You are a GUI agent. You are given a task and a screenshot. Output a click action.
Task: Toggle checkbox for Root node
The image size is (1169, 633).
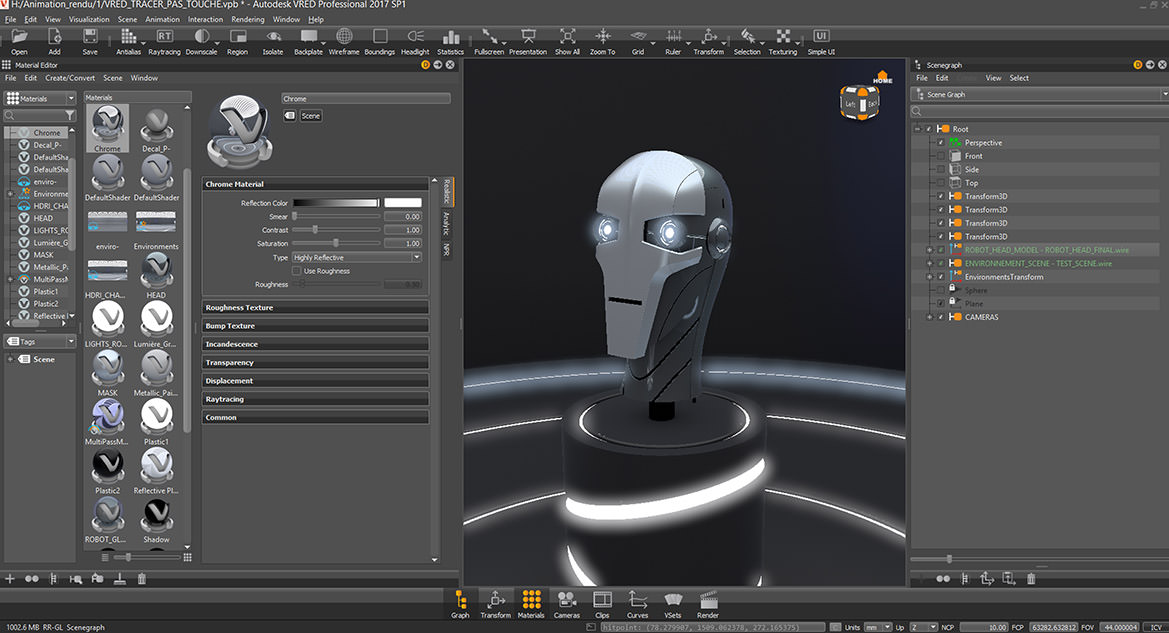tap(929, 129)
